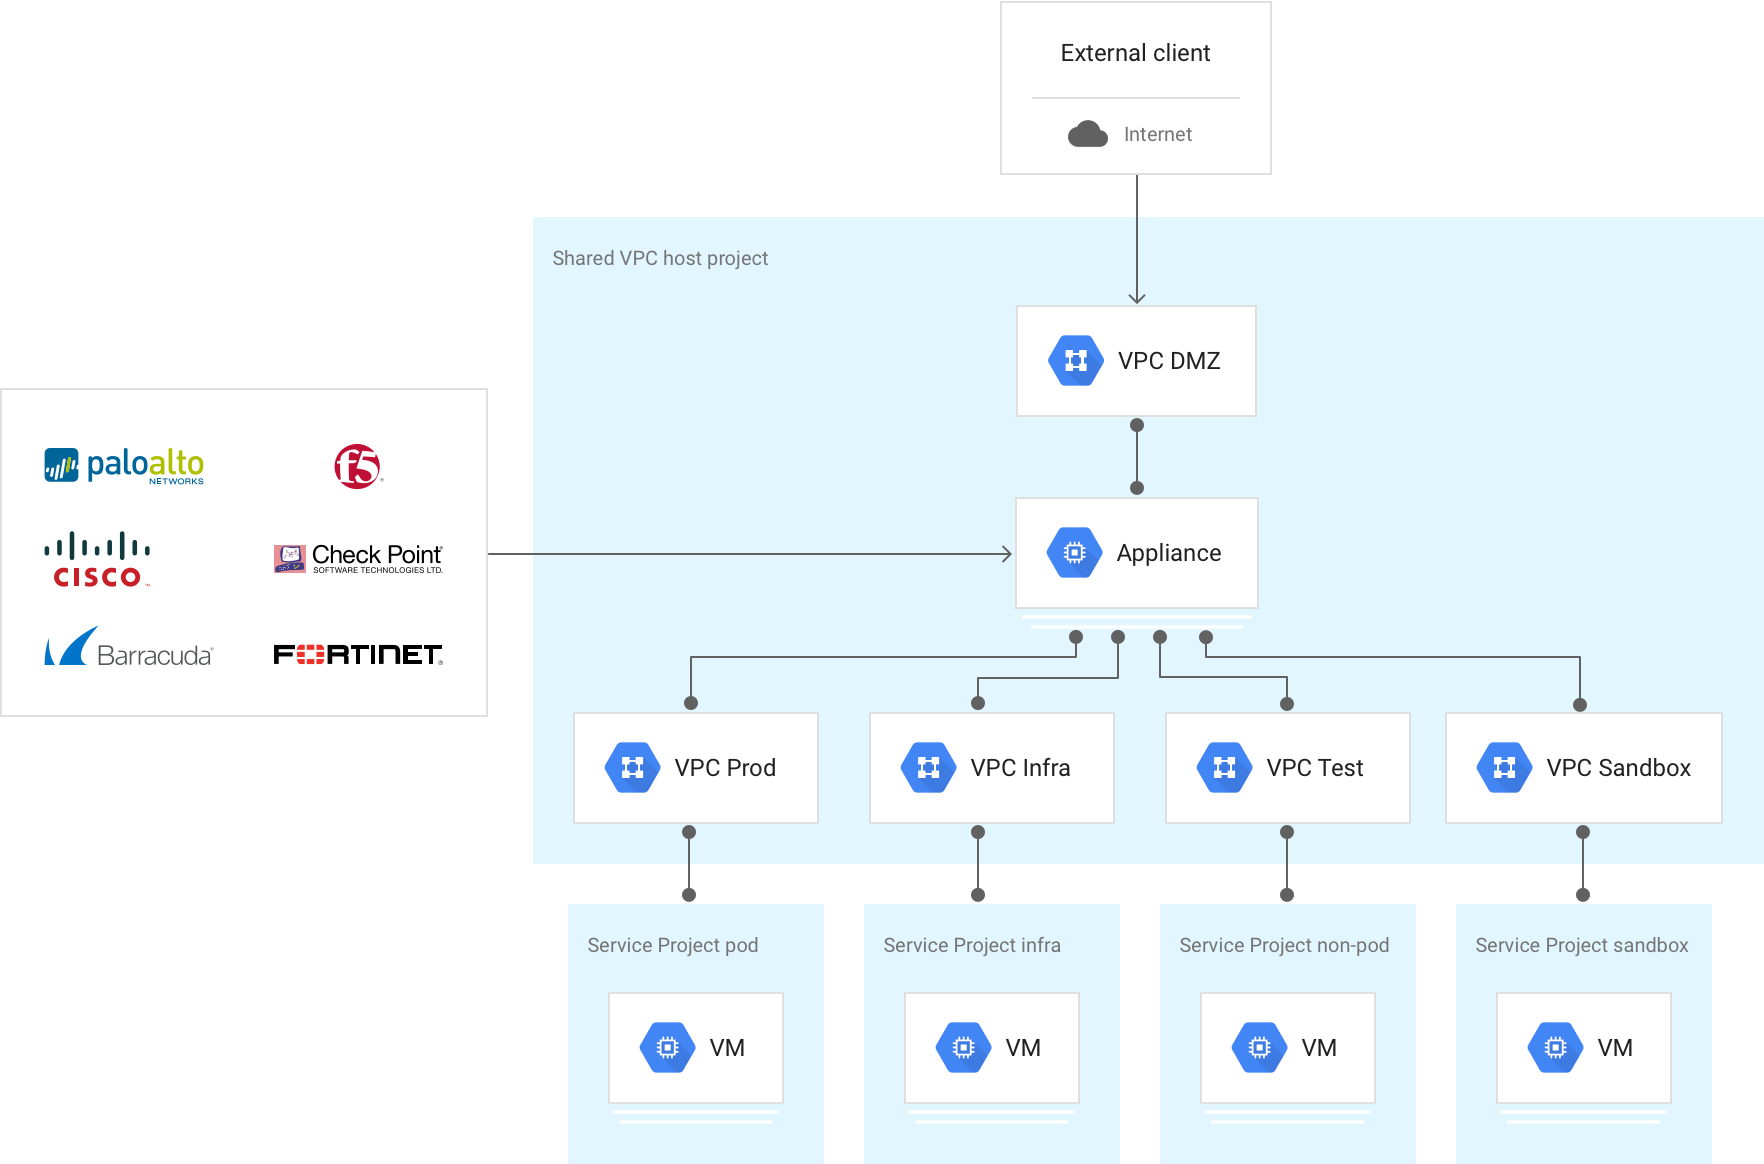Select the VM icon in Service Project non-pod
Image resolution: width=1764 pixels, height=1164 pixels.
[1256, 1047]
